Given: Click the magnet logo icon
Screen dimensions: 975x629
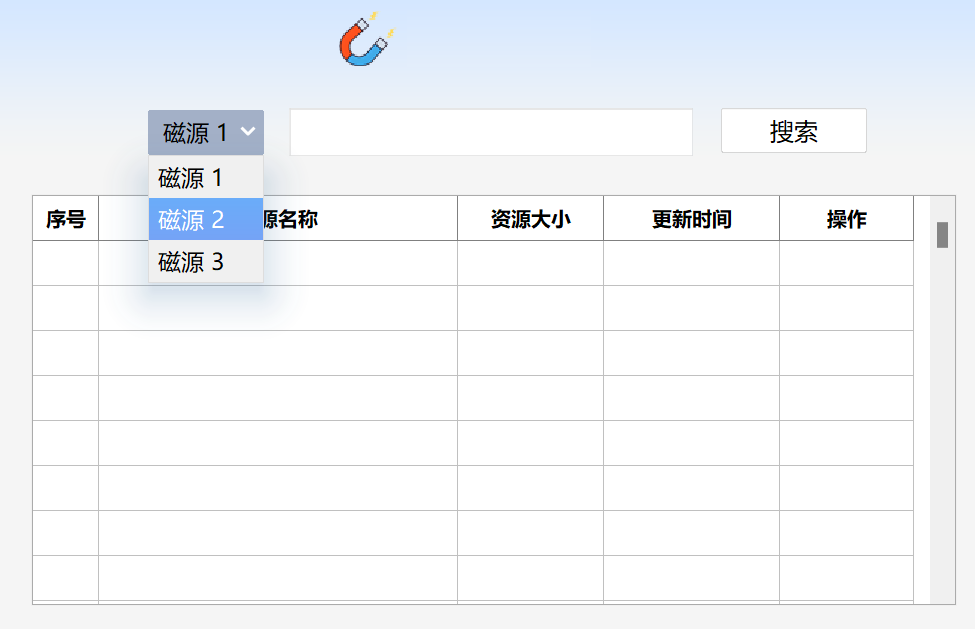Looking at the screenshot, I should tap(367, 39).
